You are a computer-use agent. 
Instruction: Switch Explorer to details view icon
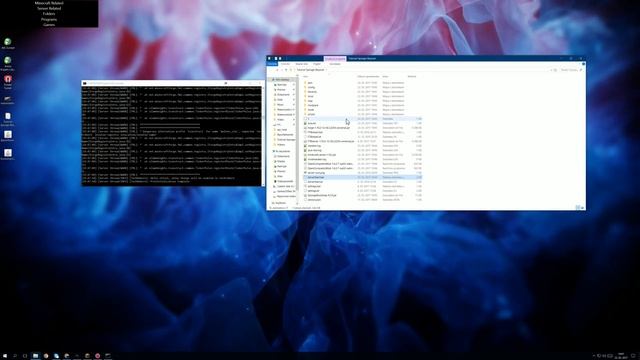[x=578, y=208]
